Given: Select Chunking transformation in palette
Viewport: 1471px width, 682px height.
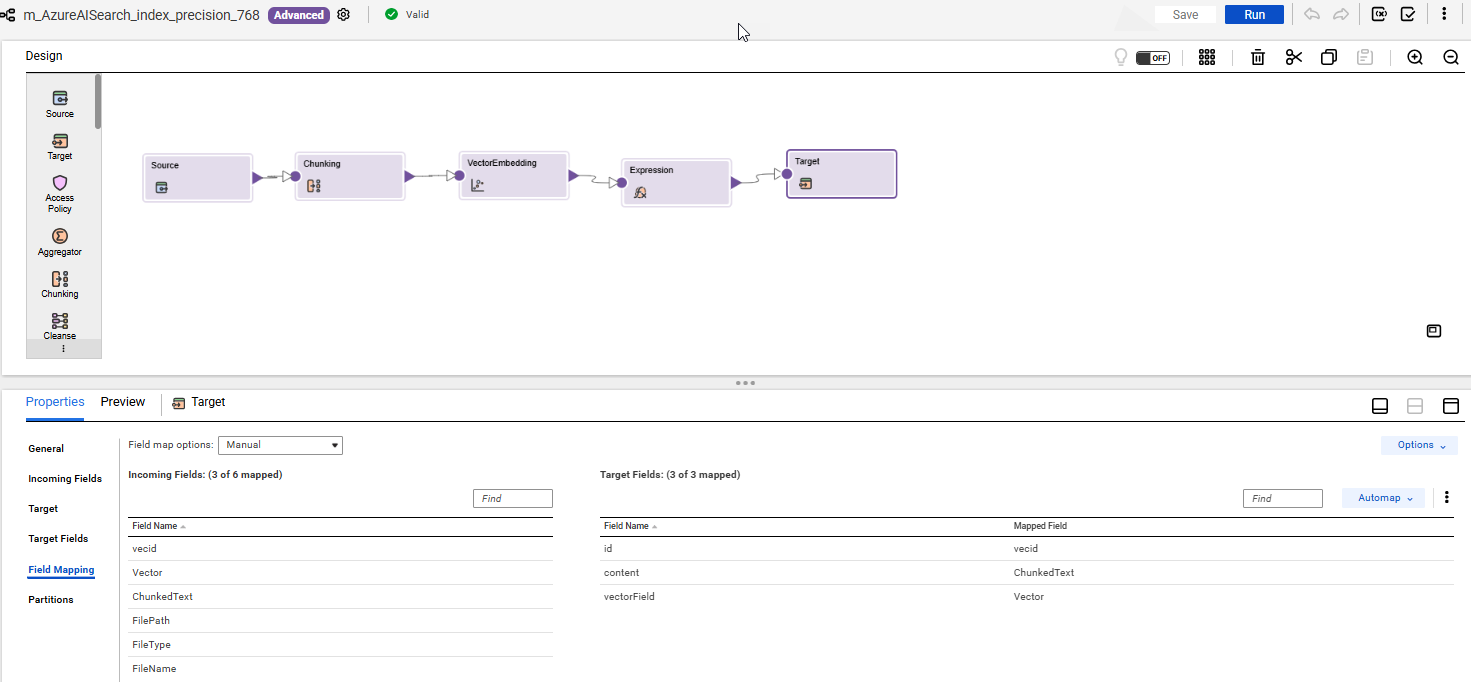Looking at the screenshot, I should (60, 284).
